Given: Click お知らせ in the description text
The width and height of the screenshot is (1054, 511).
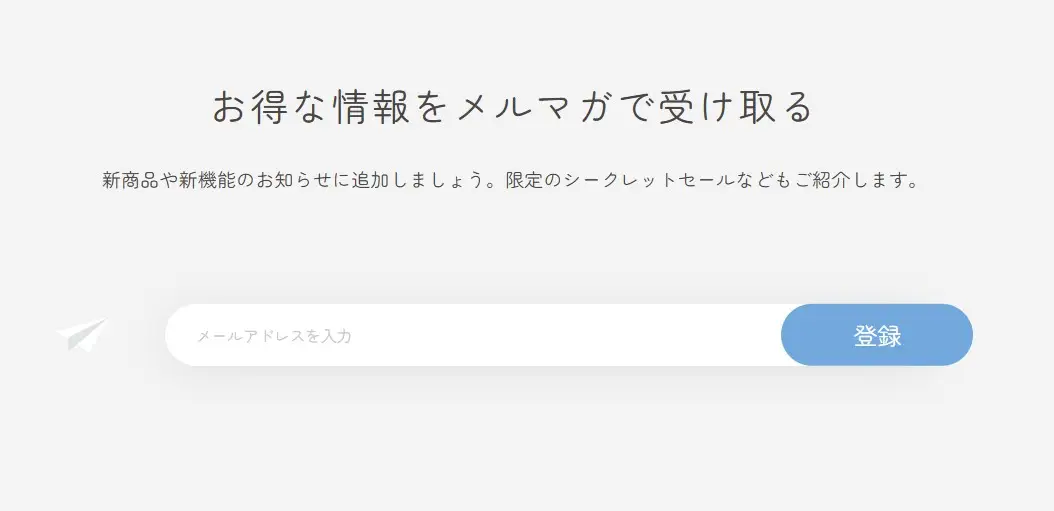Looking at the screenshot, I should 293,180.
